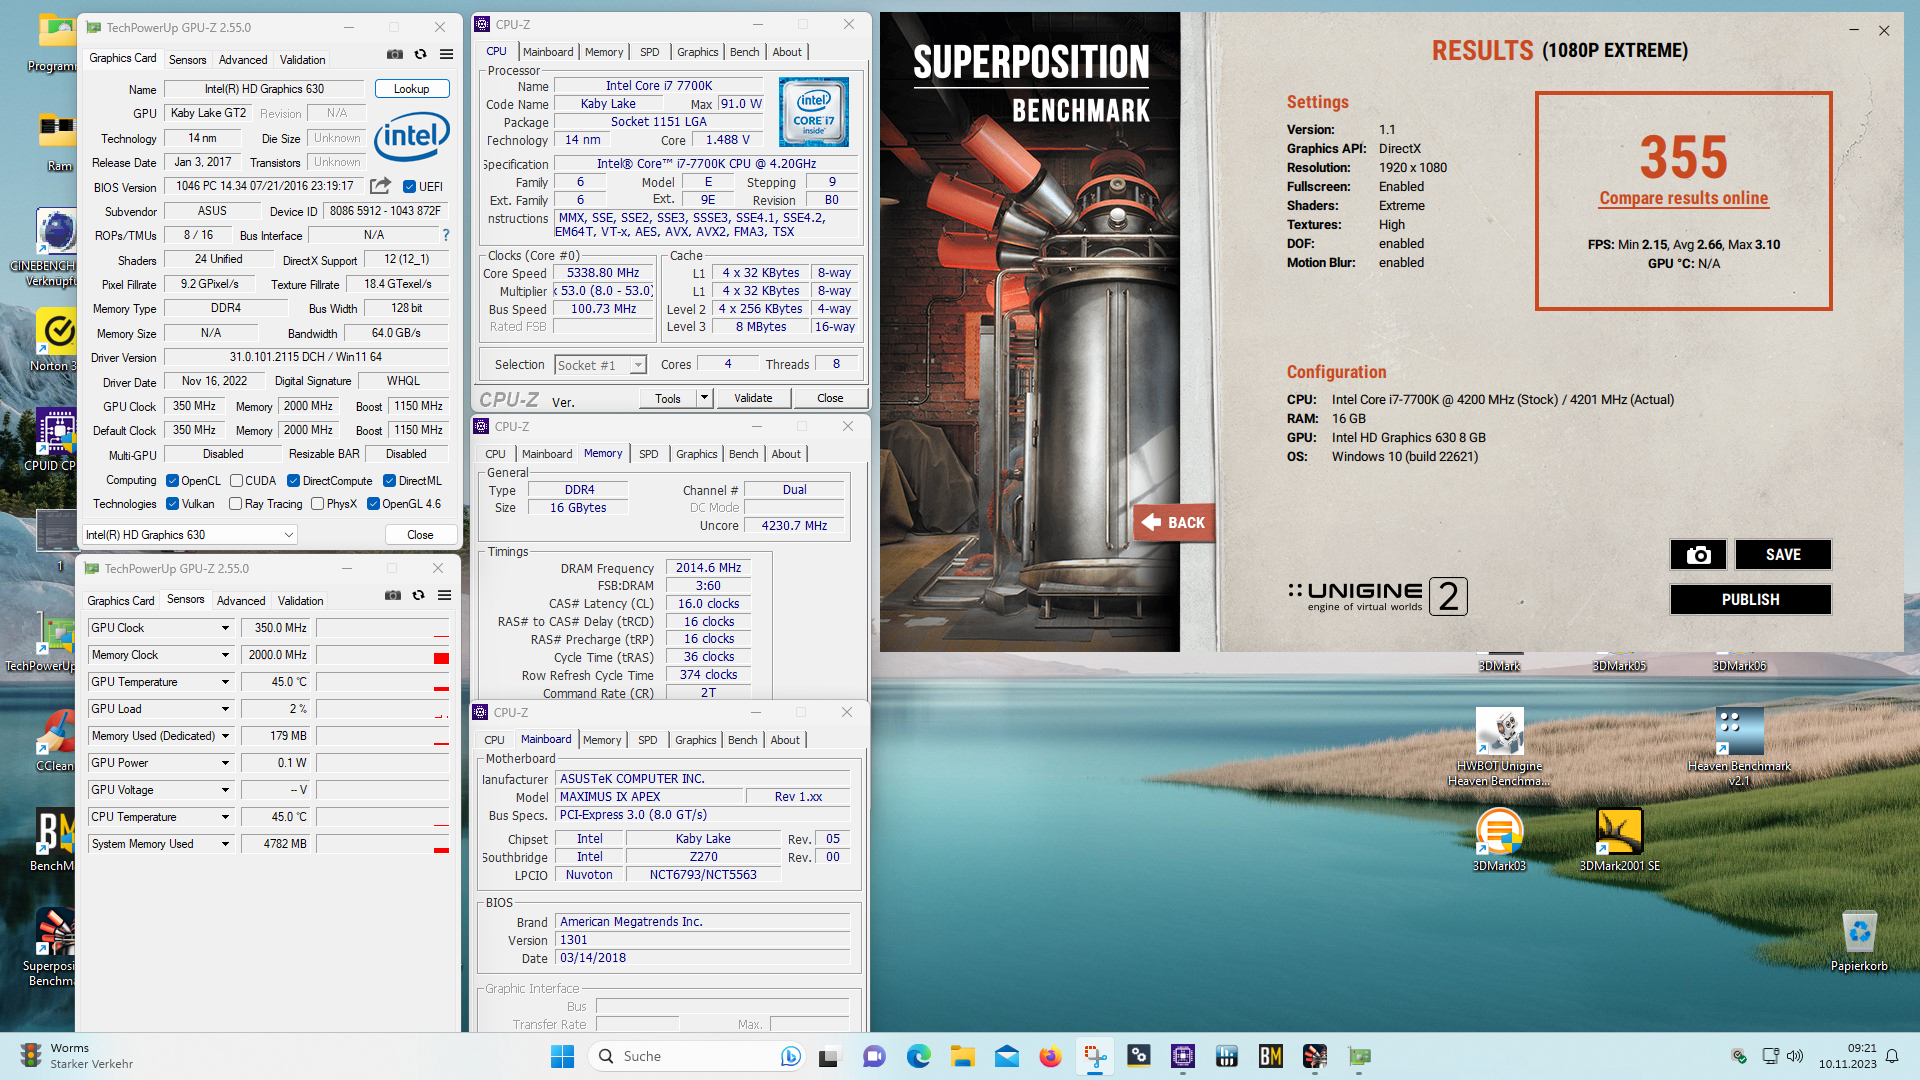1920x1080 pixels.
Task: Open Graphics tab in CPU-Z Mainboard window
Action: 695,740
